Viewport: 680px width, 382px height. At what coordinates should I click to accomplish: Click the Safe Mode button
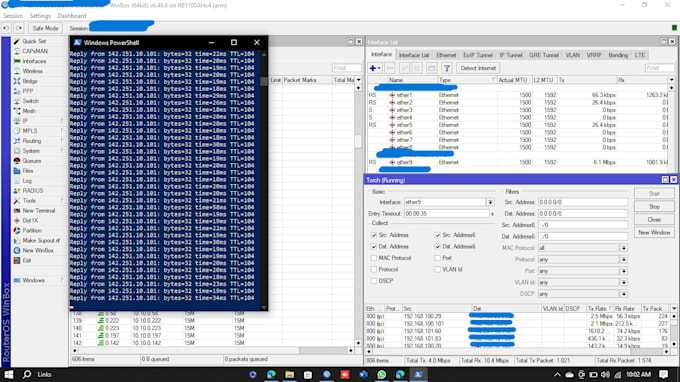[45, 28]
